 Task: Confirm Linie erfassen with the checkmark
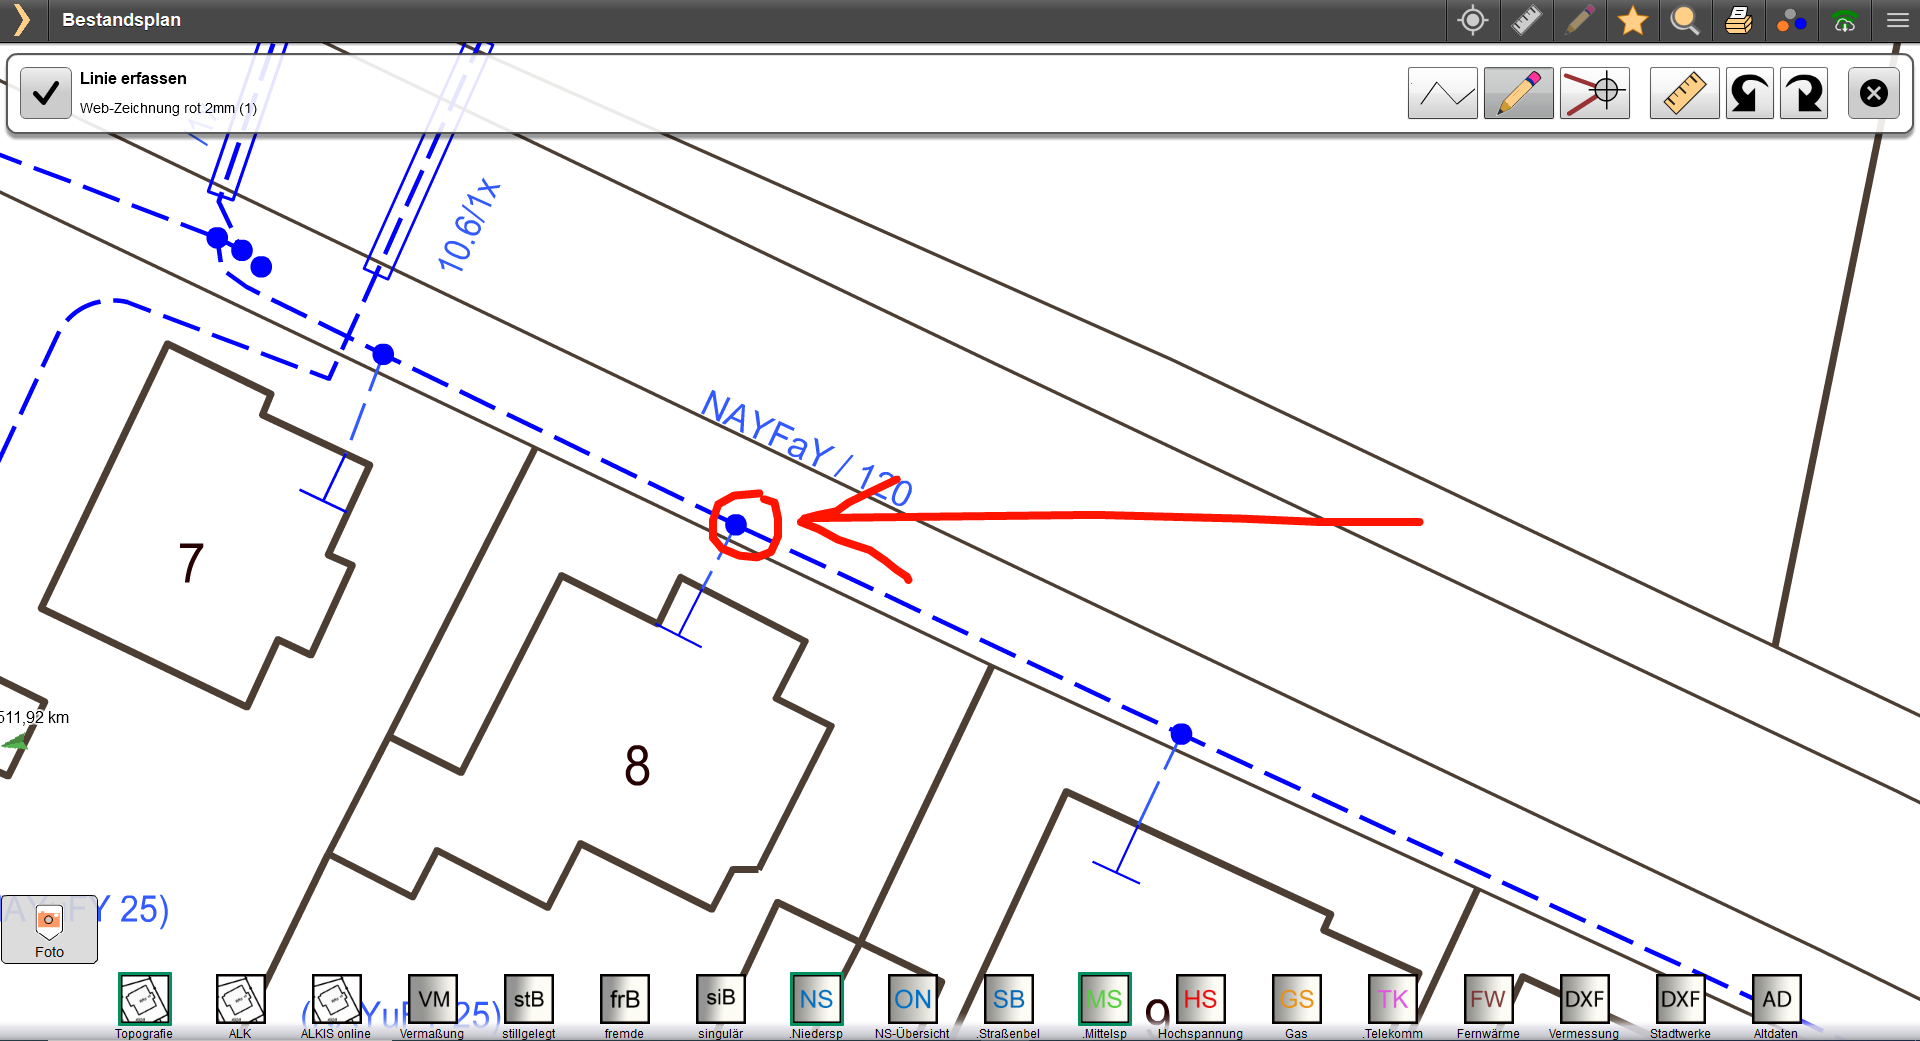pos(45,93)
